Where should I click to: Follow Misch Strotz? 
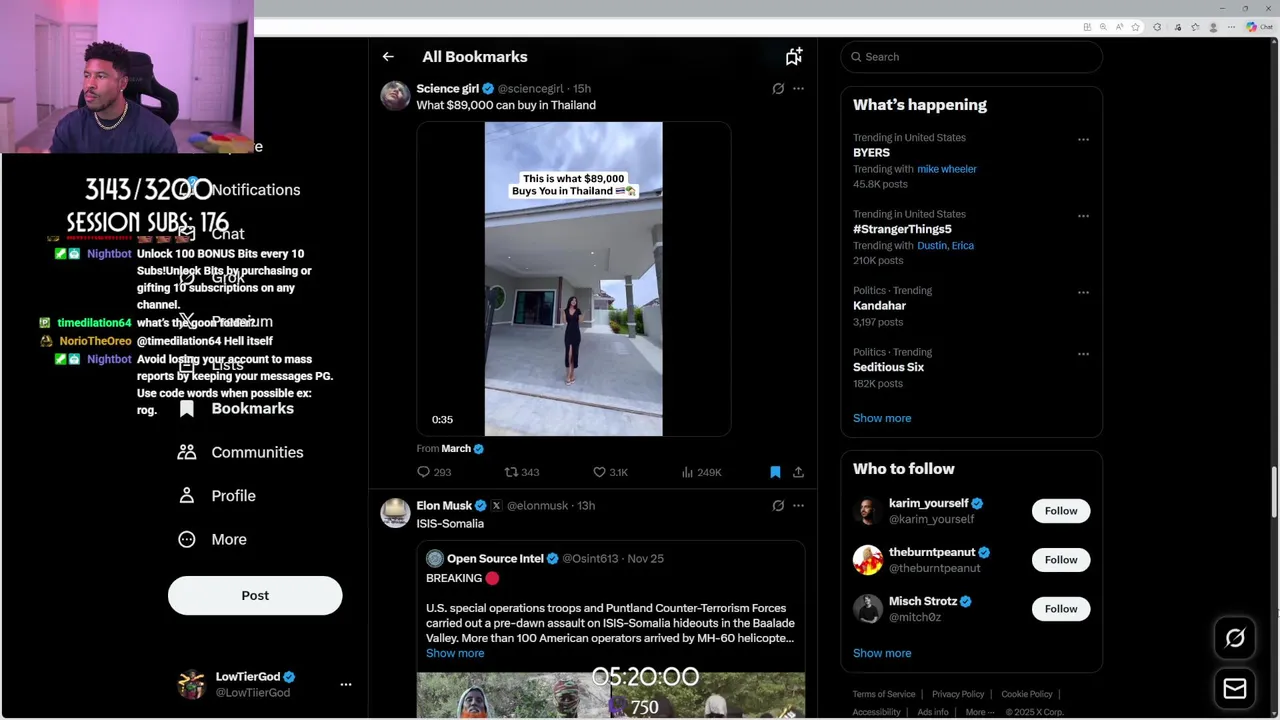[1061, 609]
